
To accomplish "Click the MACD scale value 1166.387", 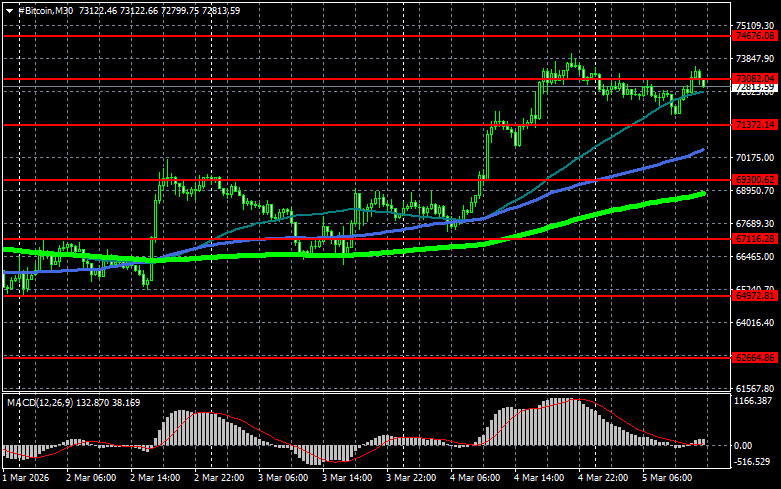I will pos(754,400).
